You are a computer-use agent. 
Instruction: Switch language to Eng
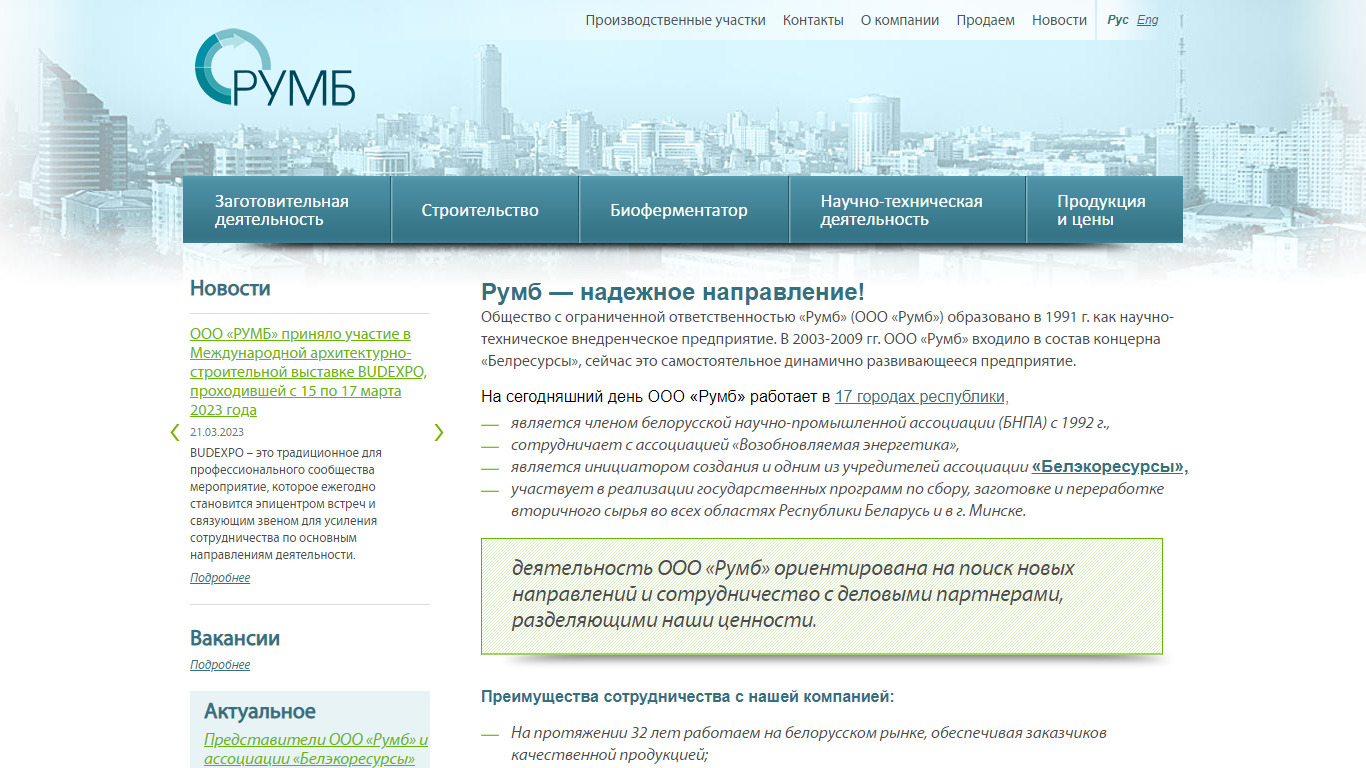(x=1148, y=20)
